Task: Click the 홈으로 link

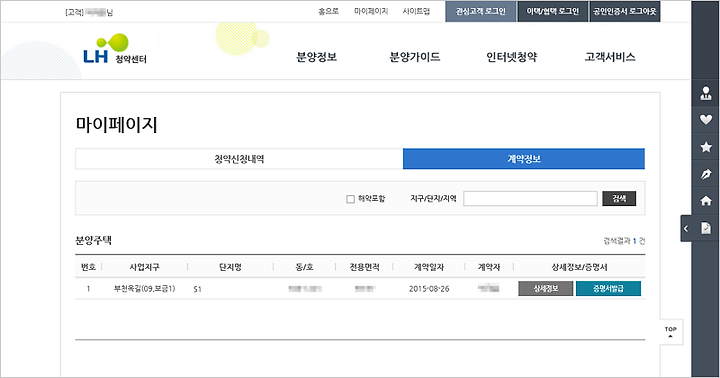Action: point(328,11)
